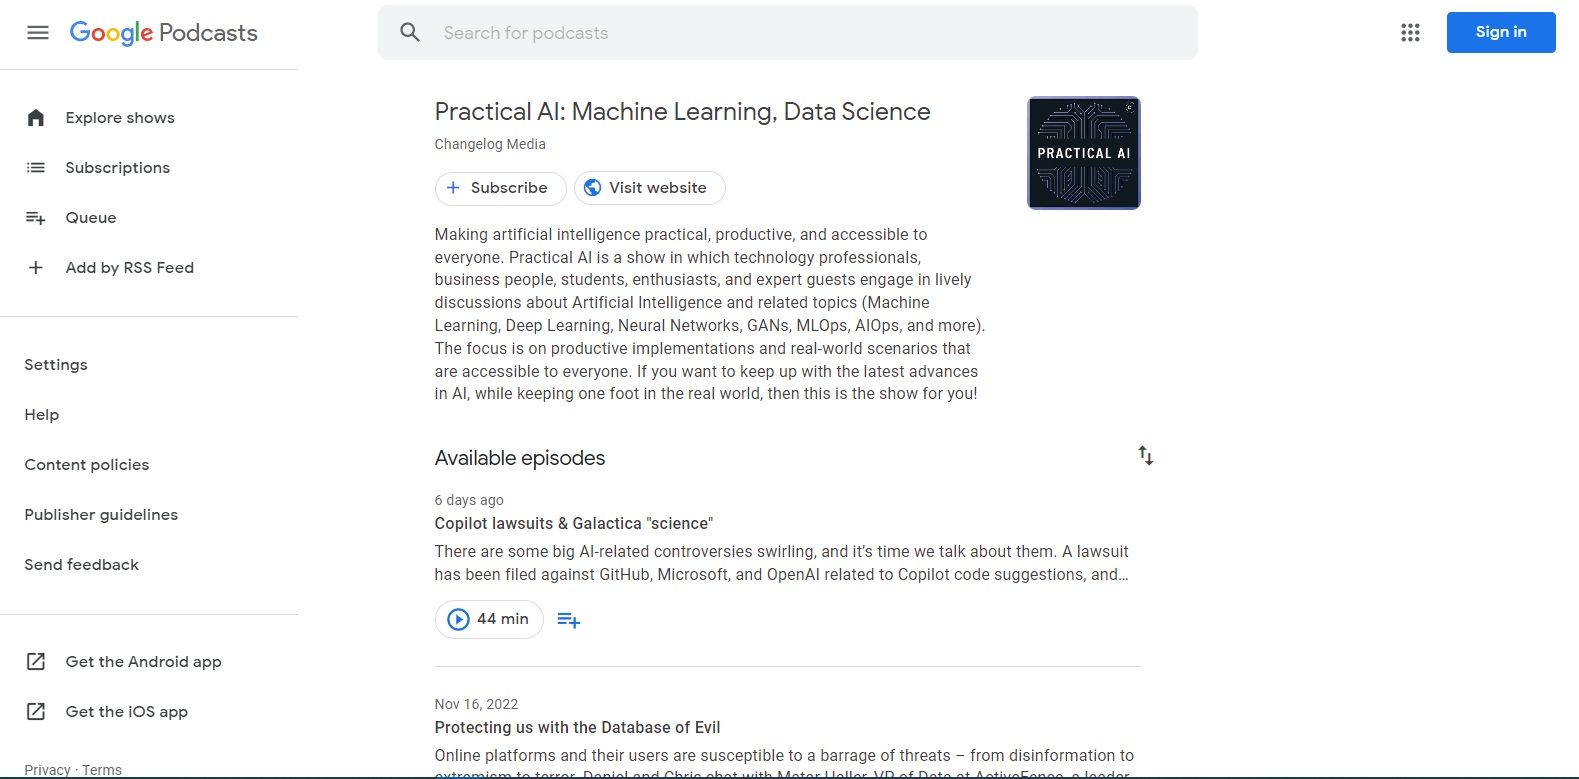This screenshot has height=779, width=1579.
Task: Open Get the Android app link
Action: (143, 662)
